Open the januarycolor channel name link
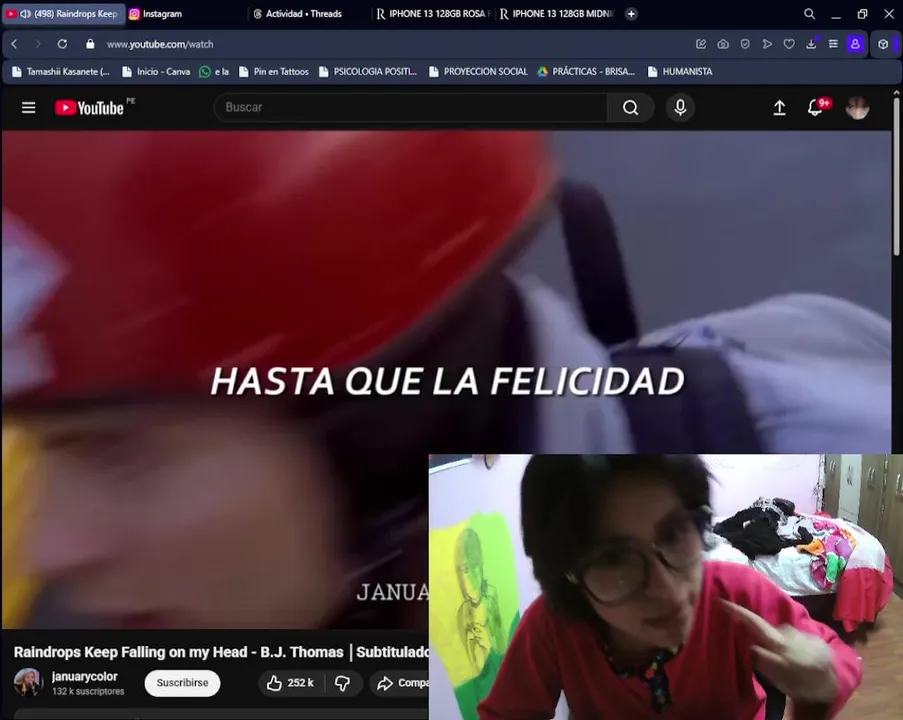Viewport: 903px width, 720px height. coord(85,676)
